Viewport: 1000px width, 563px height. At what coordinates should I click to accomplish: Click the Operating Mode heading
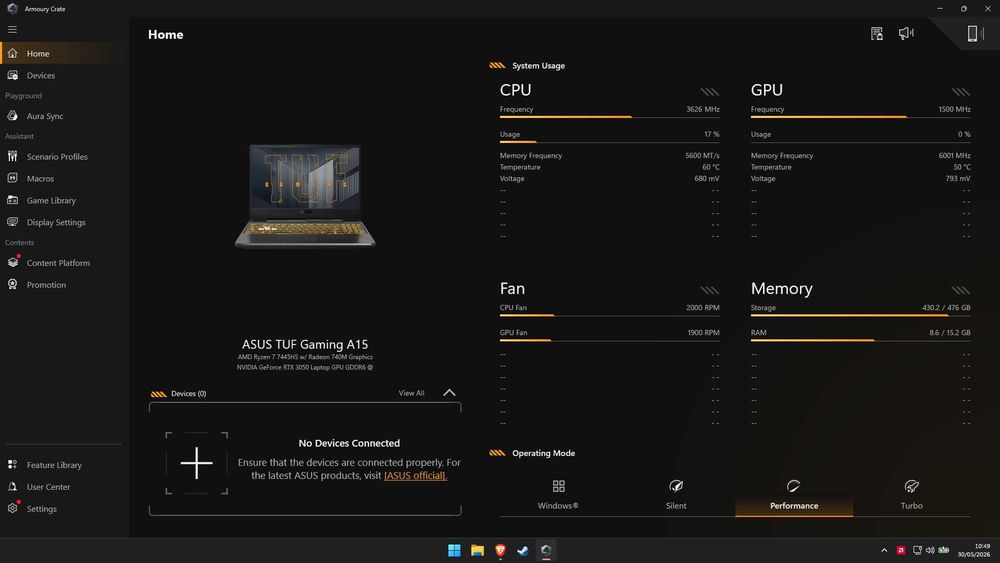coord(543,453)
